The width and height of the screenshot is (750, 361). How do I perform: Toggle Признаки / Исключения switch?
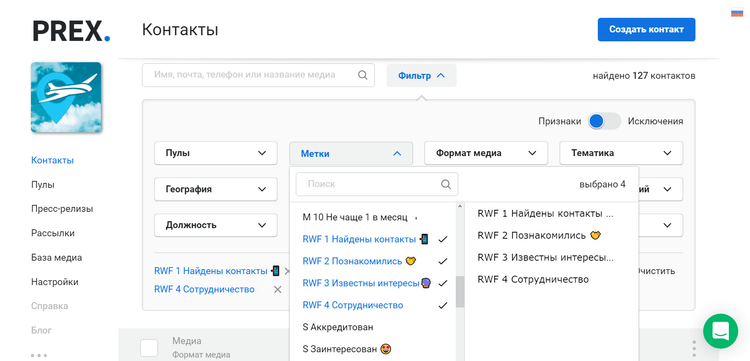[604, 121]
